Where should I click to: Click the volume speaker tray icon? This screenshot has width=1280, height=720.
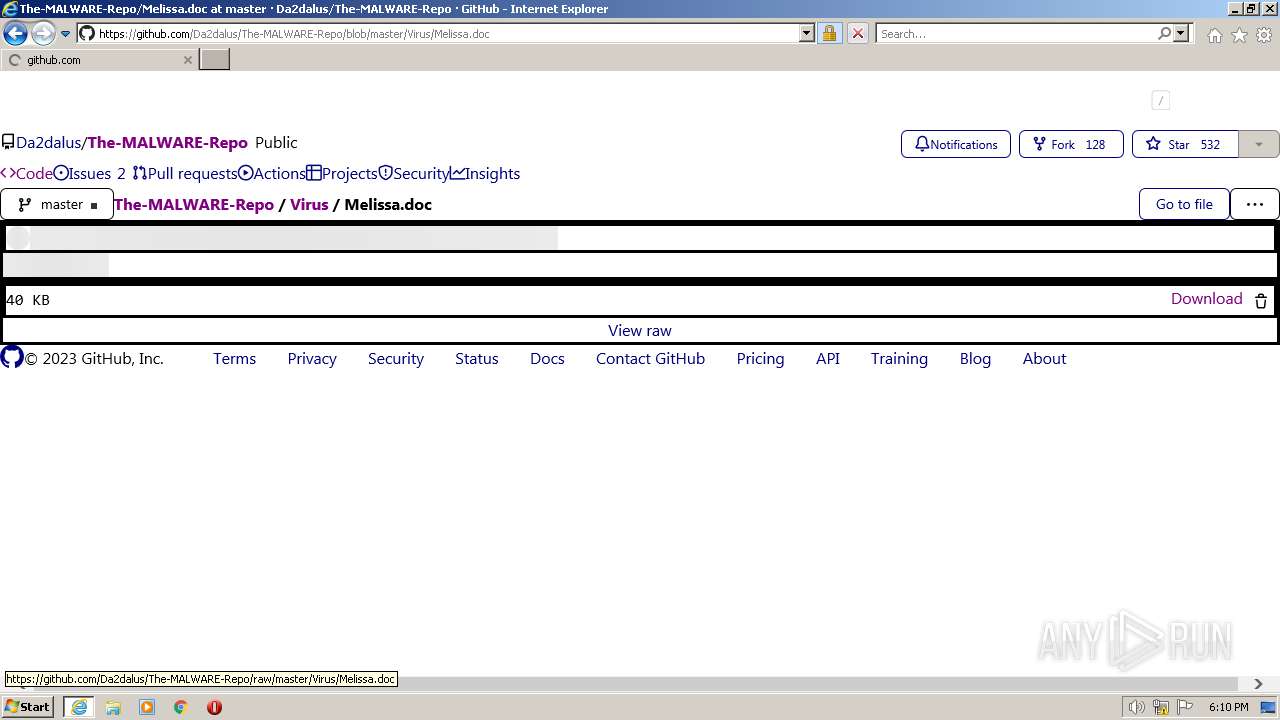1137,707
